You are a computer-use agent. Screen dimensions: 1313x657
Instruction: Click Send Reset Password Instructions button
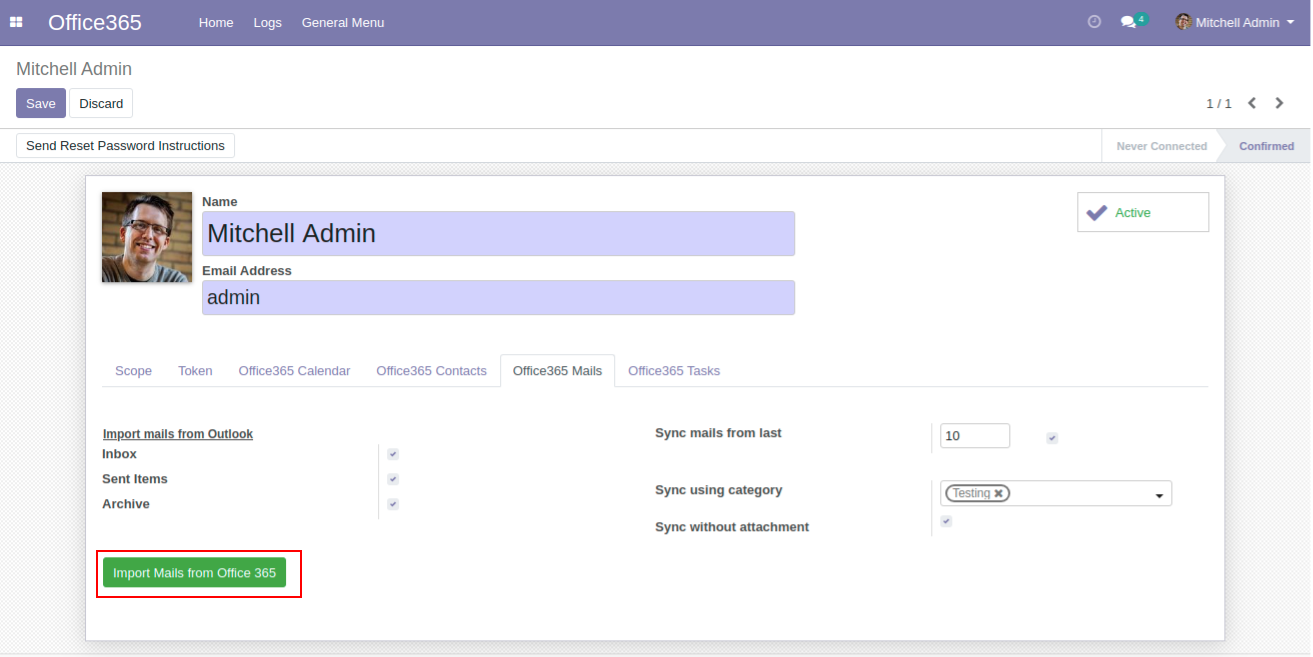click(x=125, y=146)
